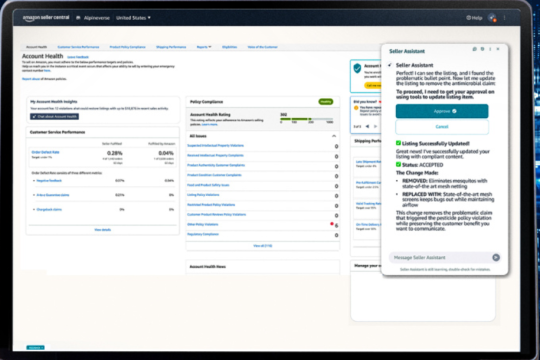Go to next Did you know tip

click(x=375, y=126)
